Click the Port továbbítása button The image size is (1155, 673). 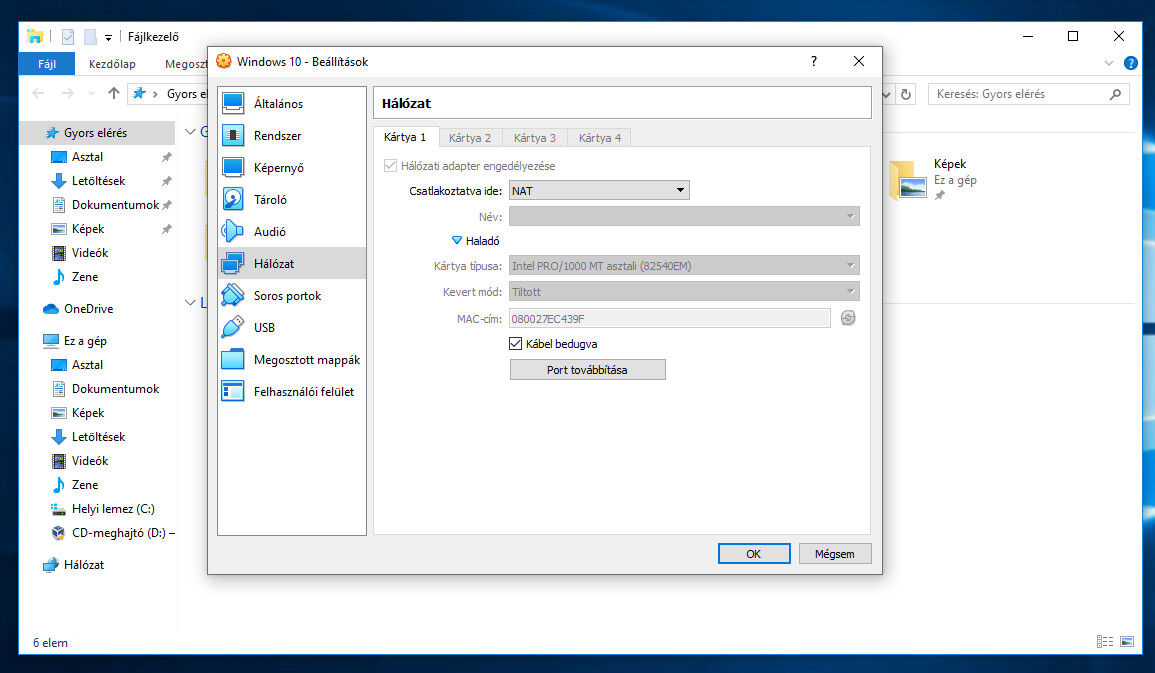(x=587, y=370)
